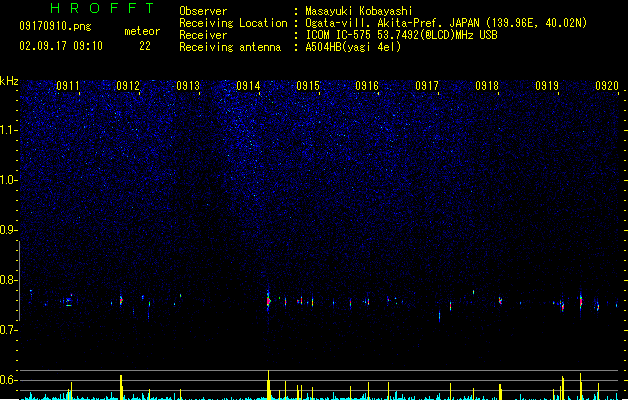Screen dimensions: 629x400
Task: Click the 0915 time marker
Action: pos(308,86)
